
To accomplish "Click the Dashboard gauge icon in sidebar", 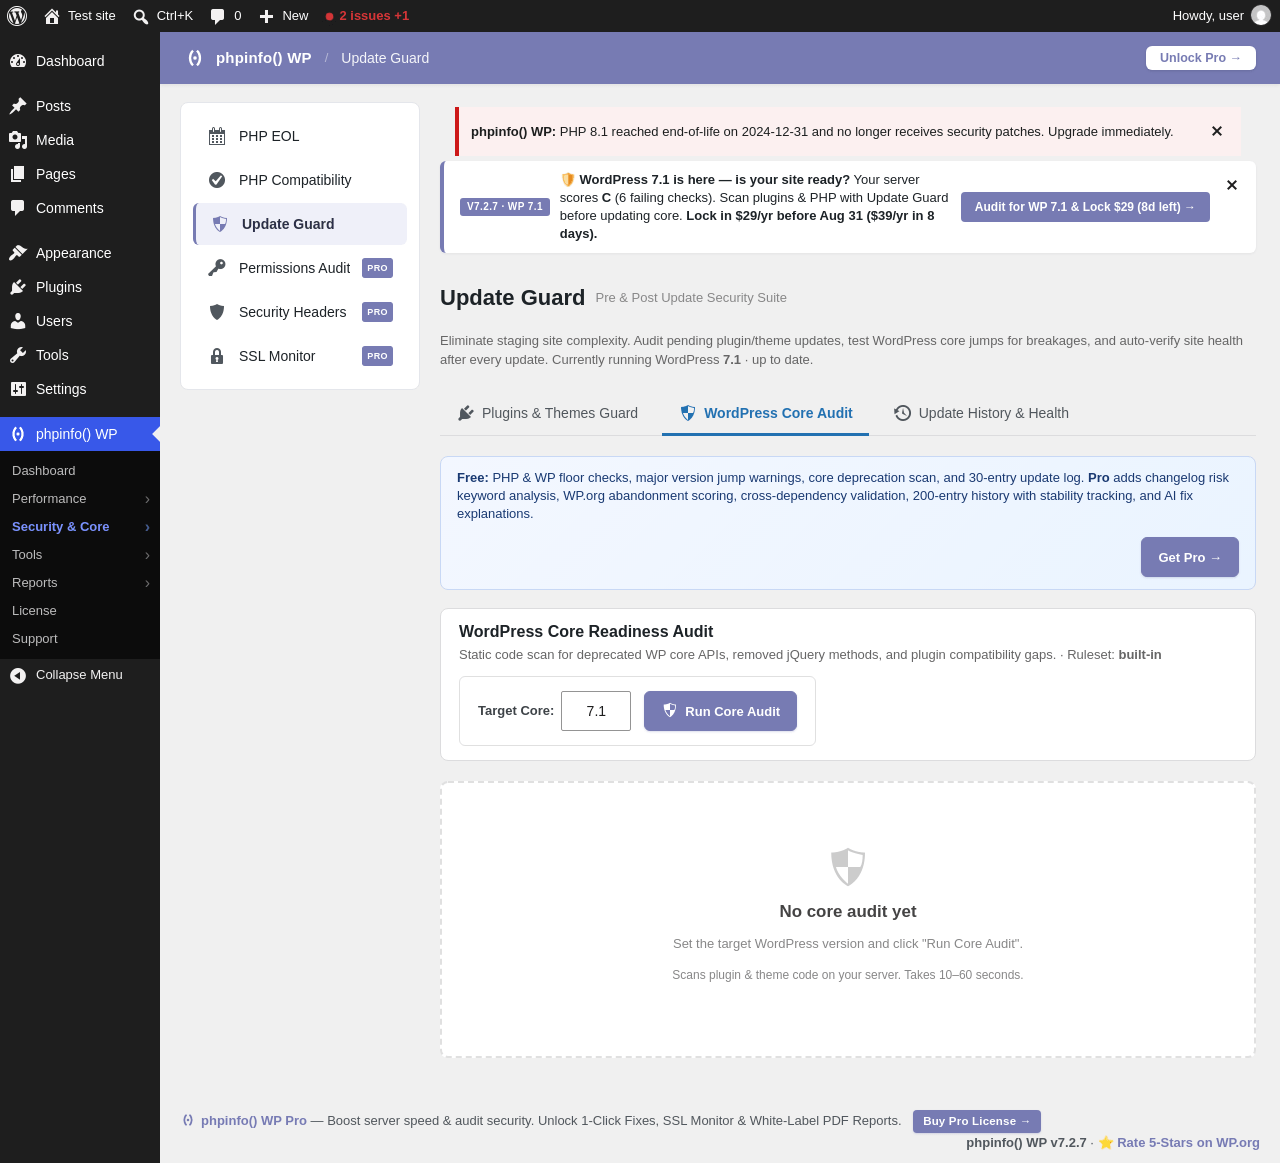I will point(18,61).
